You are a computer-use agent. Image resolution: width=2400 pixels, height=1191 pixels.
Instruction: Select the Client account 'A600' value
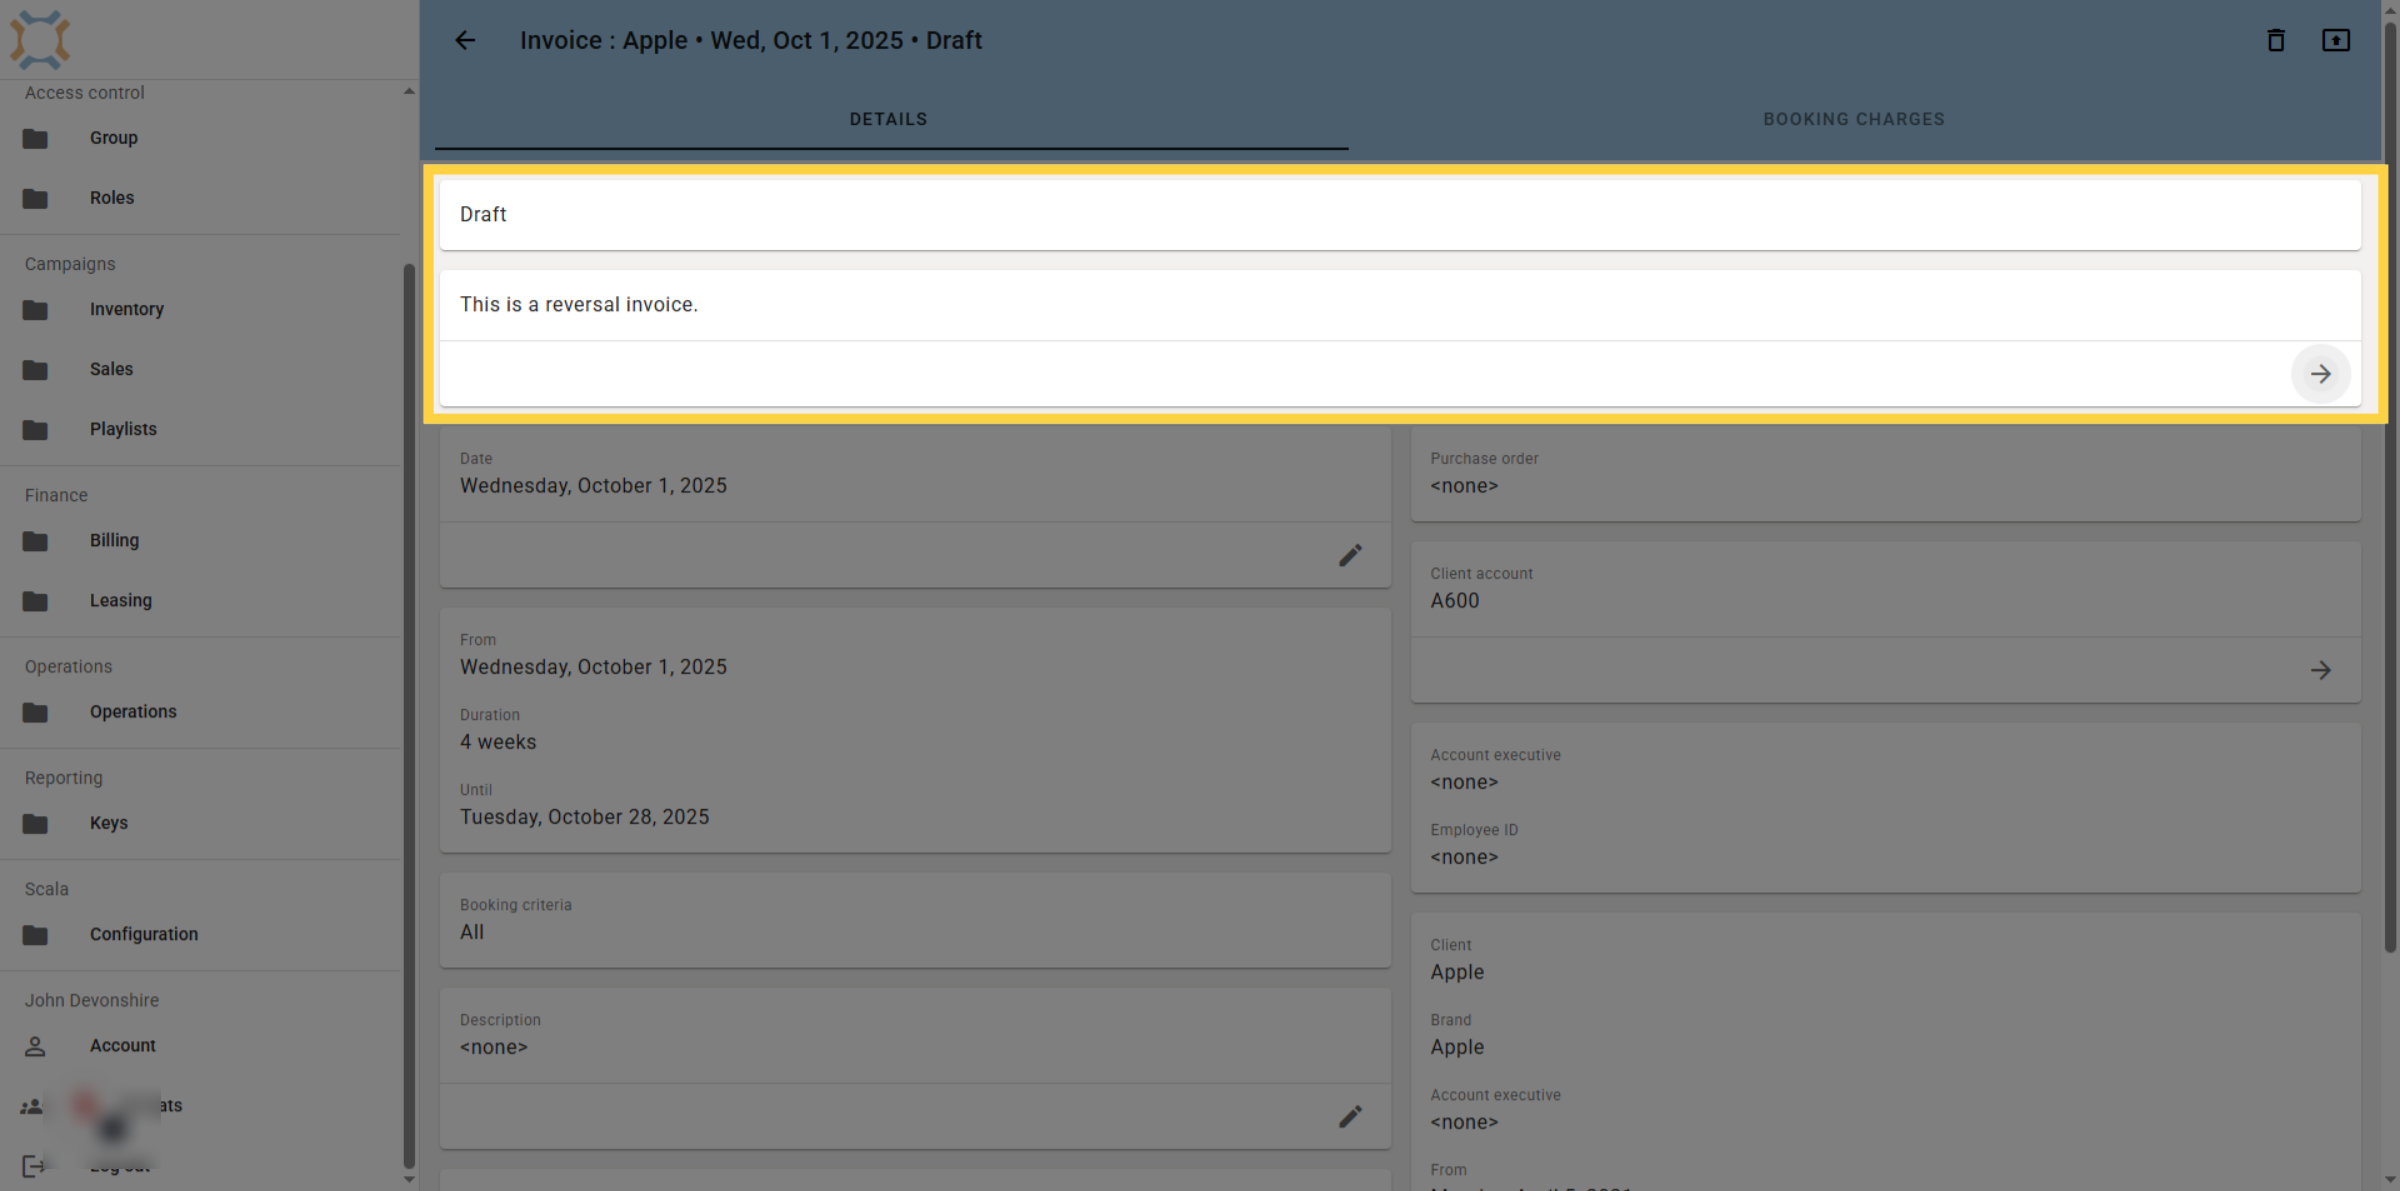click(1455, 601)
